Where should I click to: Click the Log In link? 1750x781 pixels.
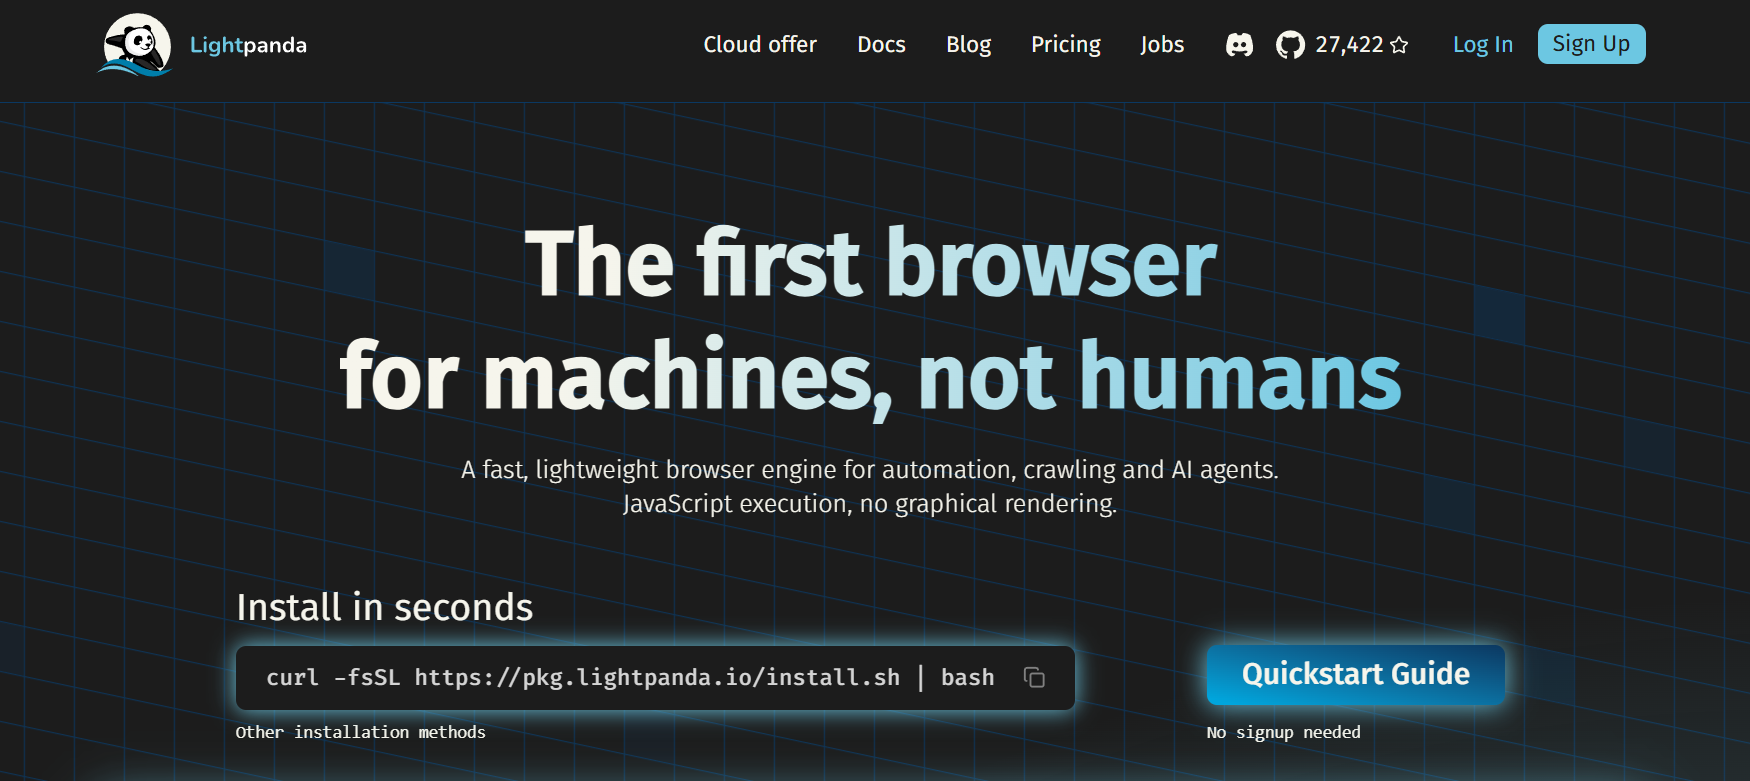pyautogui.click(x=1483, y=45)
